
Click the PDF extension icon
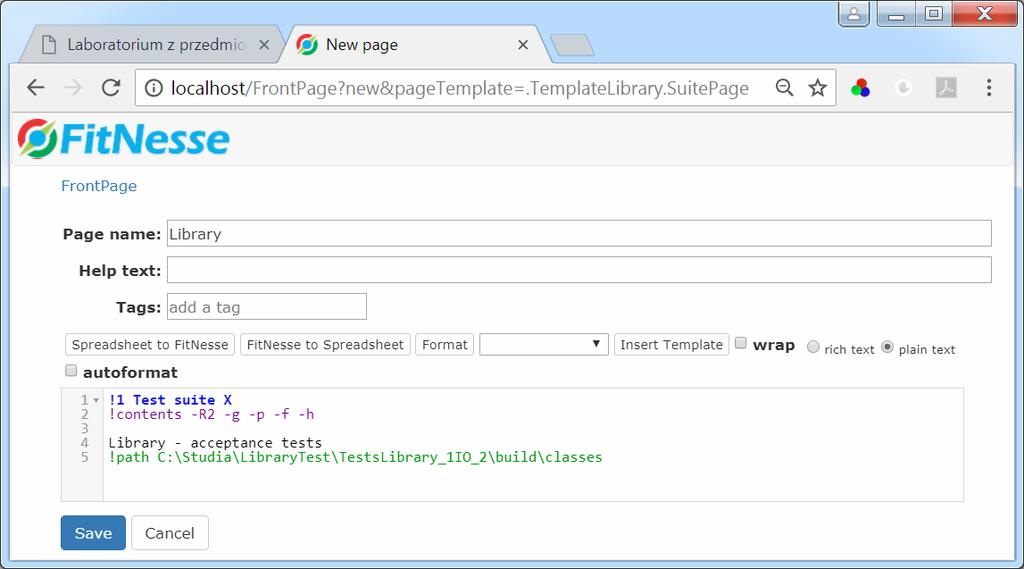tap(946, 88)
